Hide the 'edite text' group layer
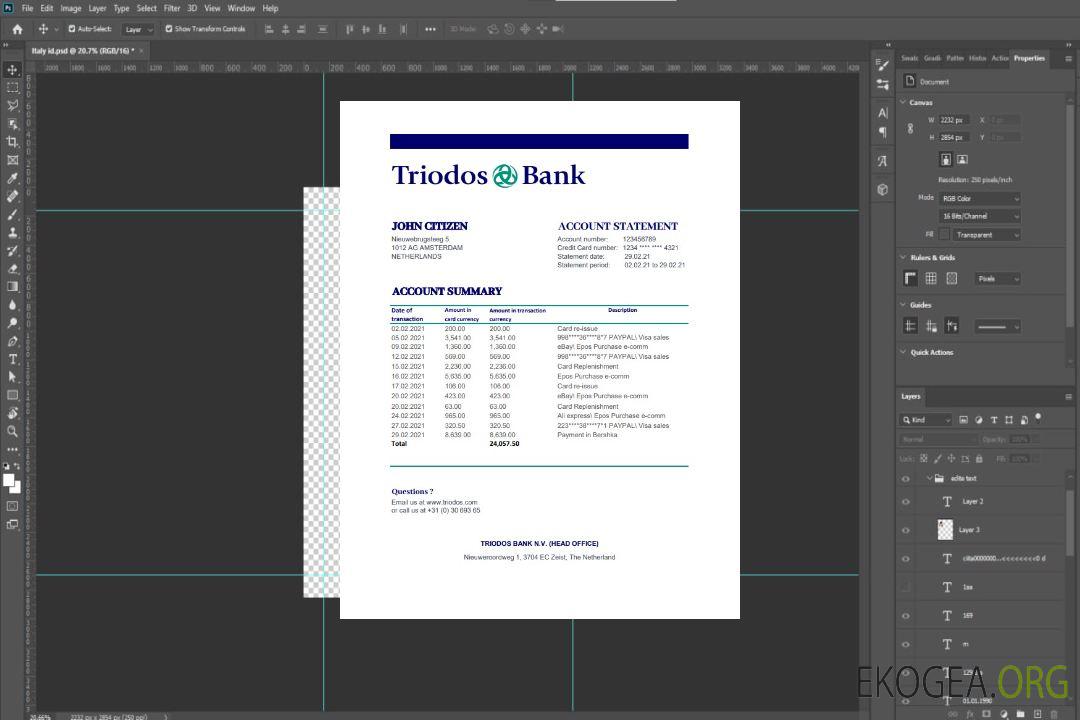Viewport: 1080px width, 720px height. coord(906,478)
